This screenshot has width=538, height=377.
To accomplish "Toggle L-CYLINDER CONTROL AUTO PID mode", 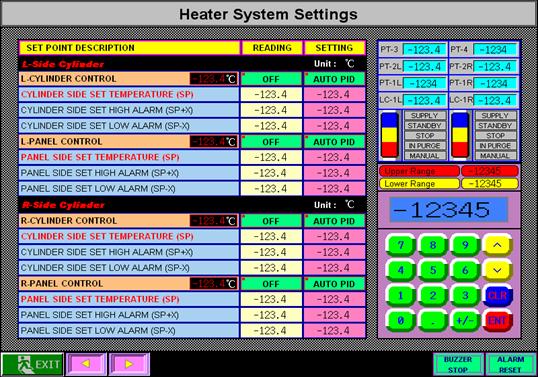I will tap(334, 79).
